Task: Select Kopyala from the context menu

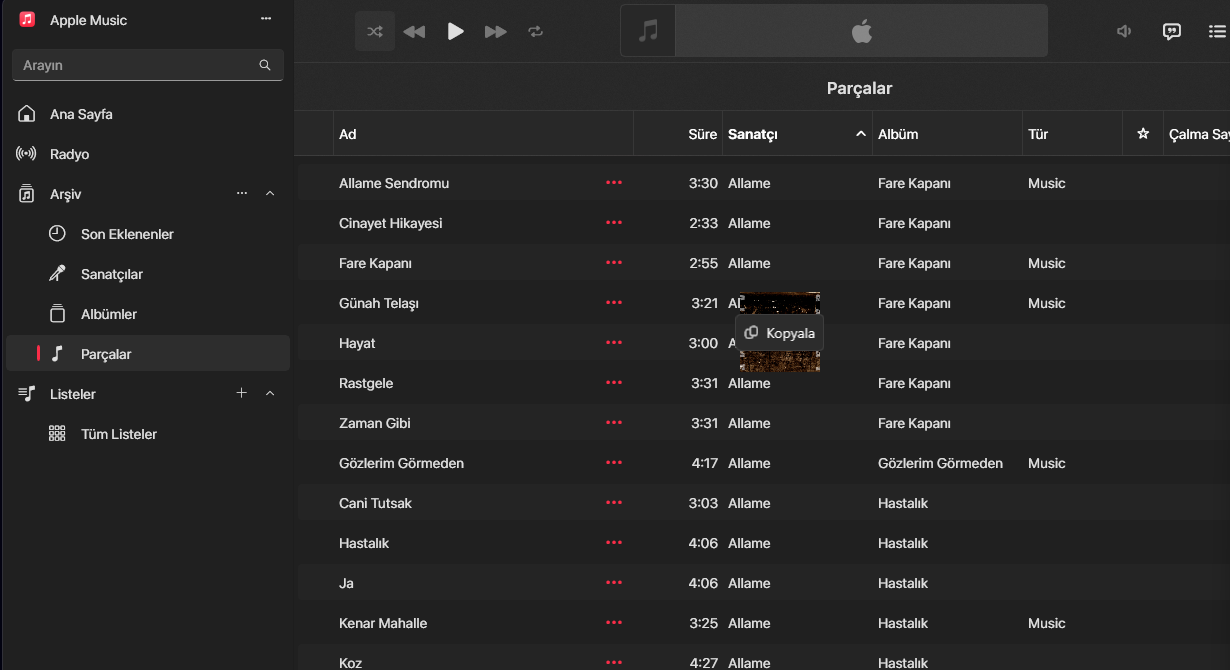Action: pos(780,333)
